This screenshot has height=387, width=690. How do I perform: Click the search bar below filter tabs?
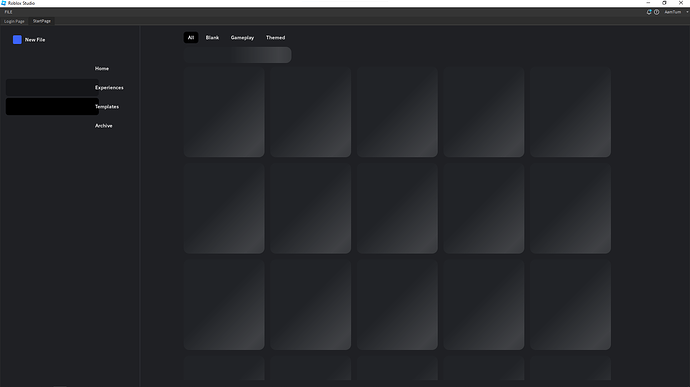(238, 55)
